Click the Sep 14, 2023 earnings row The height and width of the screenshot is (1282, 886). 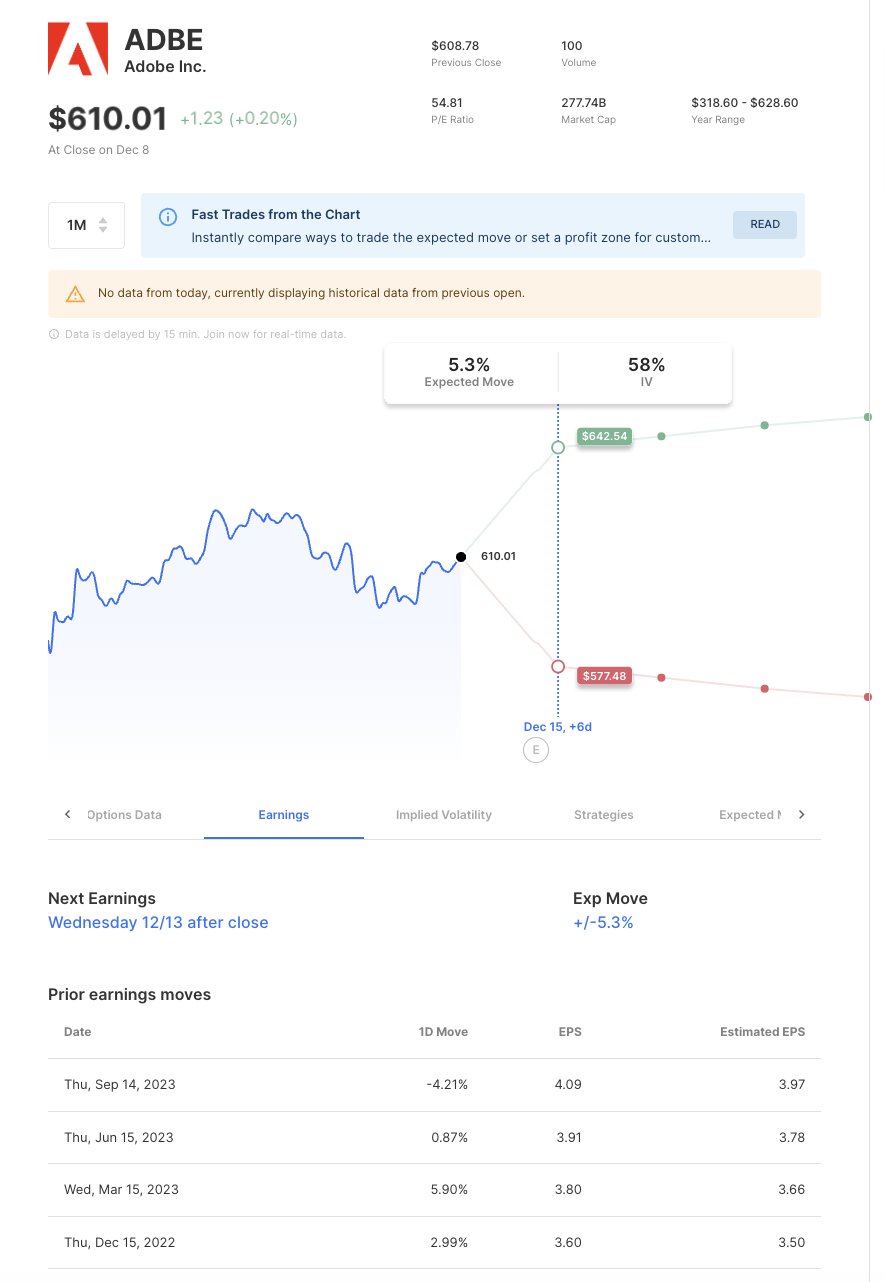coord(434,1084)
